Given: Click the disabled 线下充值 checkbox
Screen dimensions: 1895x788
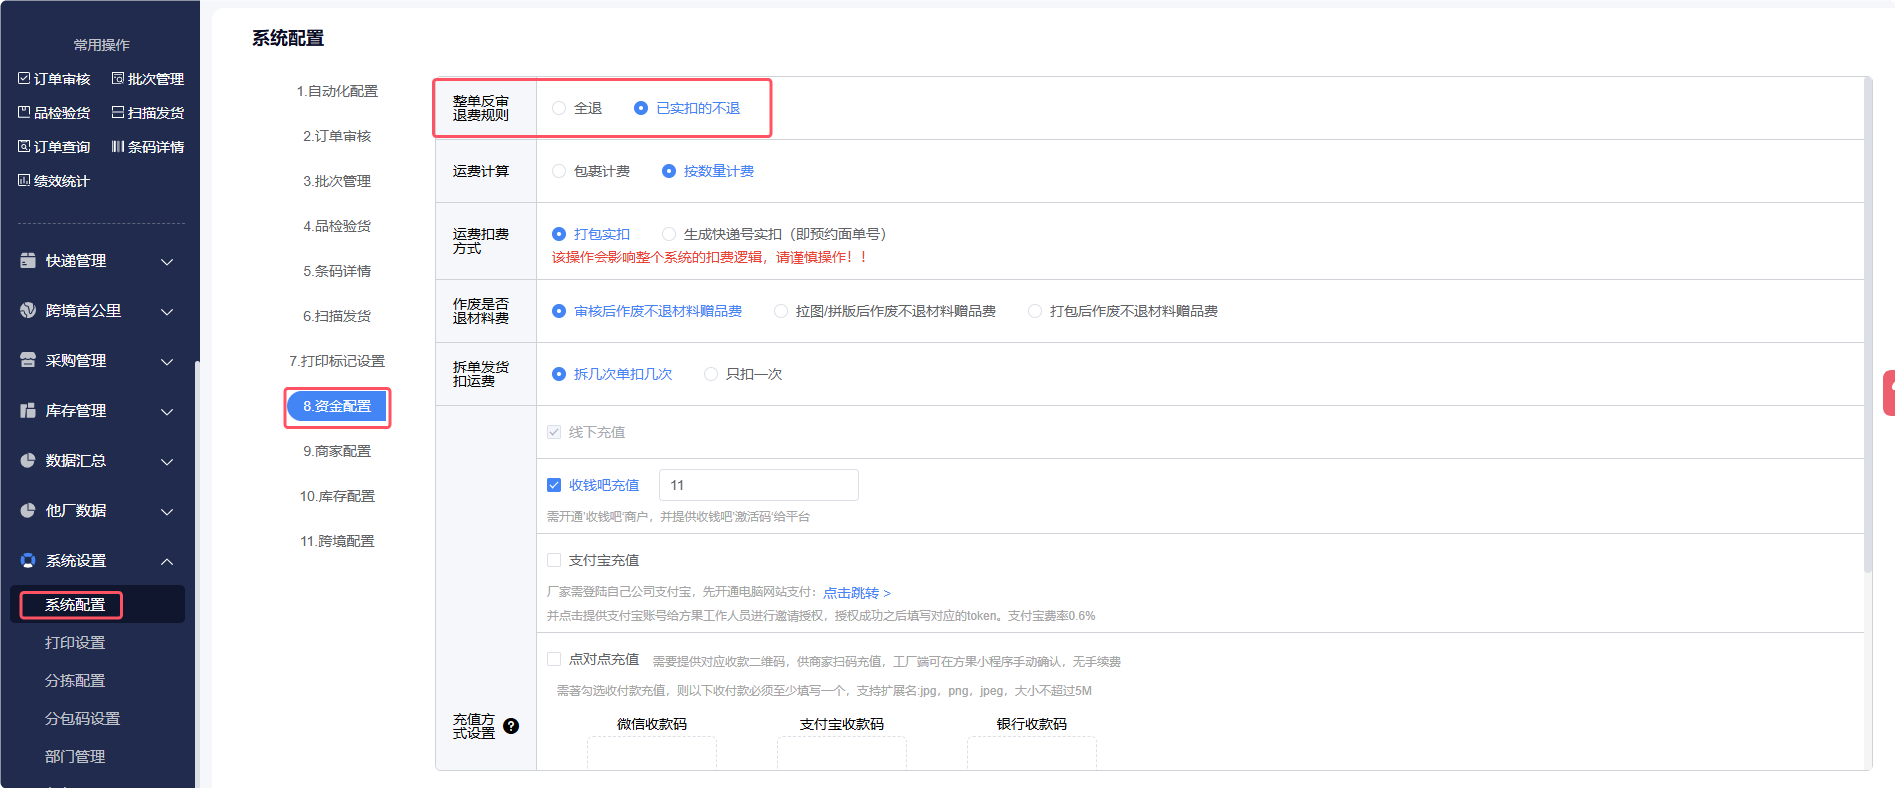Looking at the screenshot, I should (554, 432).
